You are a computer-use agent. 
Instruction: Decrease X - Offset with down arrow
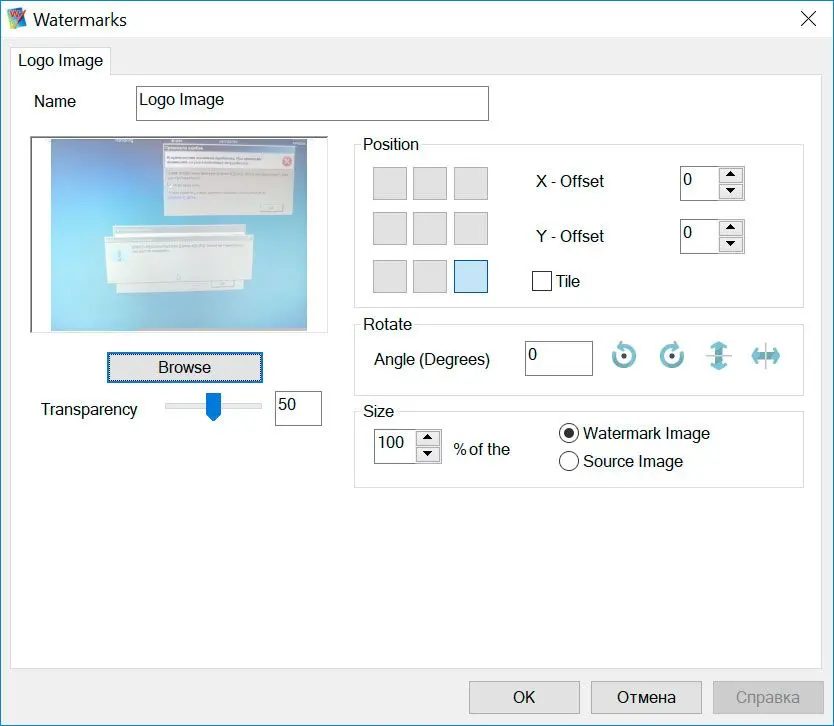pyautogui.click(x=731, y=191)
